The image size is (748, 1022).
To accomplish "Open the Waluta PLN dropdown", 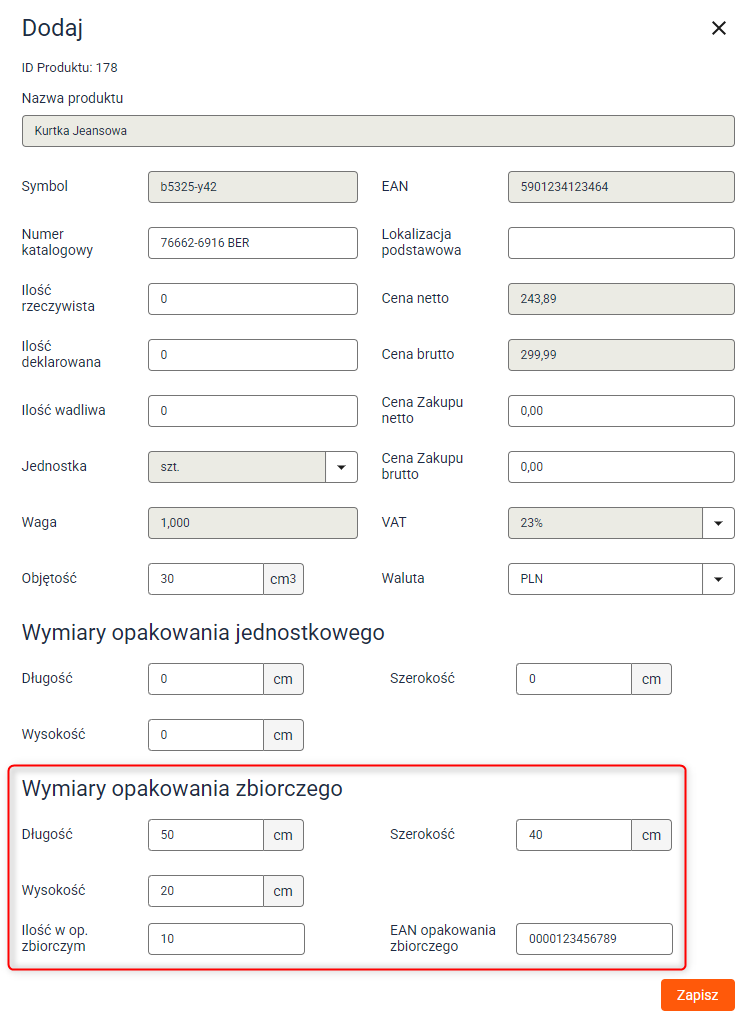I will (x=718, y=579).
